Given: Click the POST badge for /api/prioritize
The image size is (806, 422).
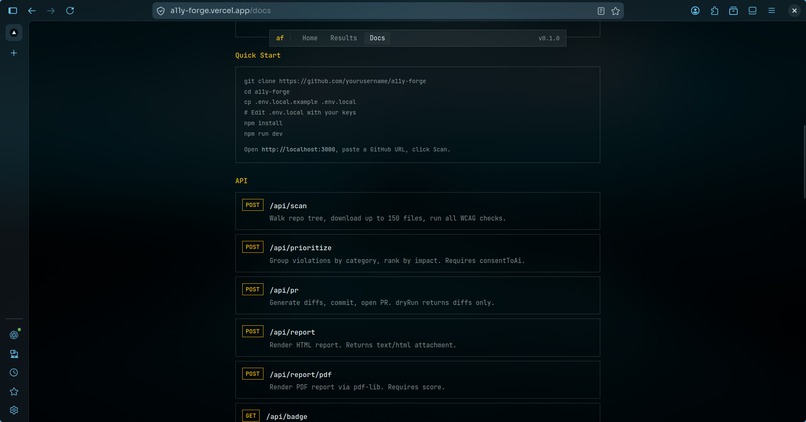Looking at the screenshot, I should [x=252, y=247].
